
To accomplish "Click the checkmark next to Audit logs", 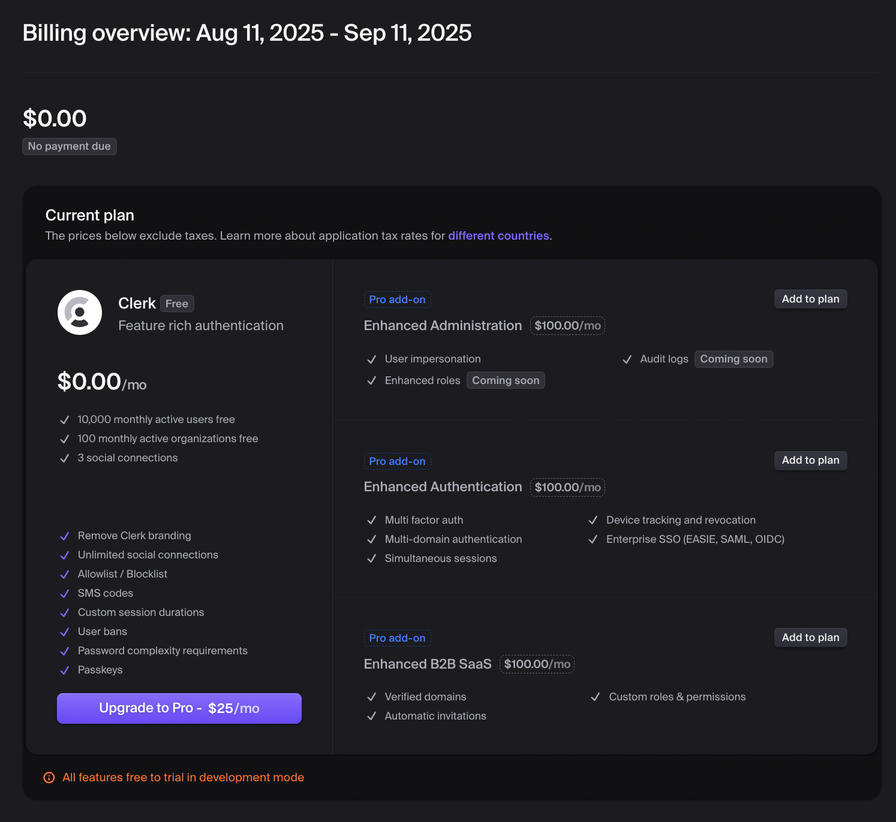I will (627, 359).
